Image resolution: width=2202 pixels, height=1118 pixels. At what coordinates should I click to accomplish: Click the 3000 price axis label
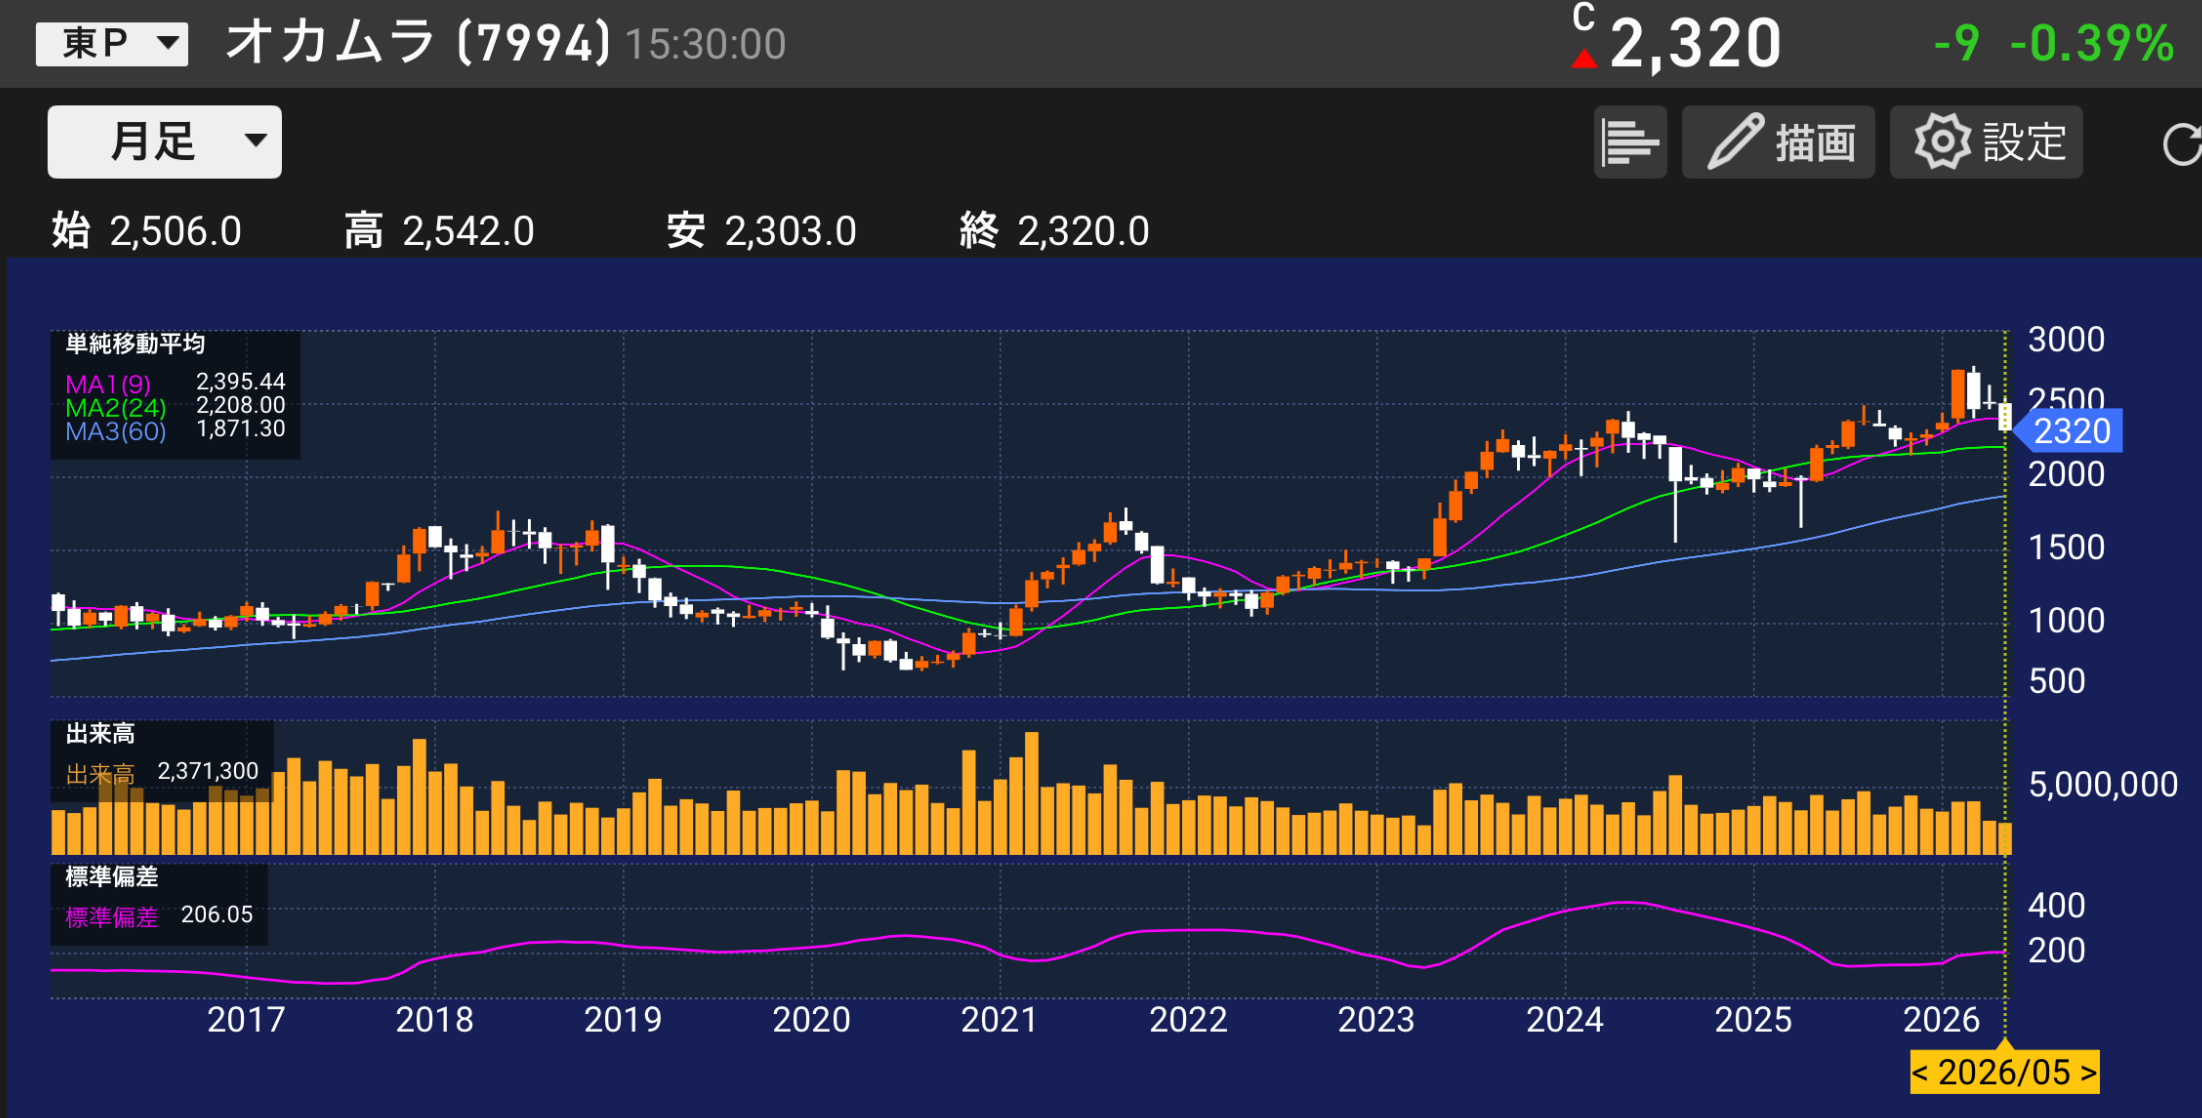2066,340
